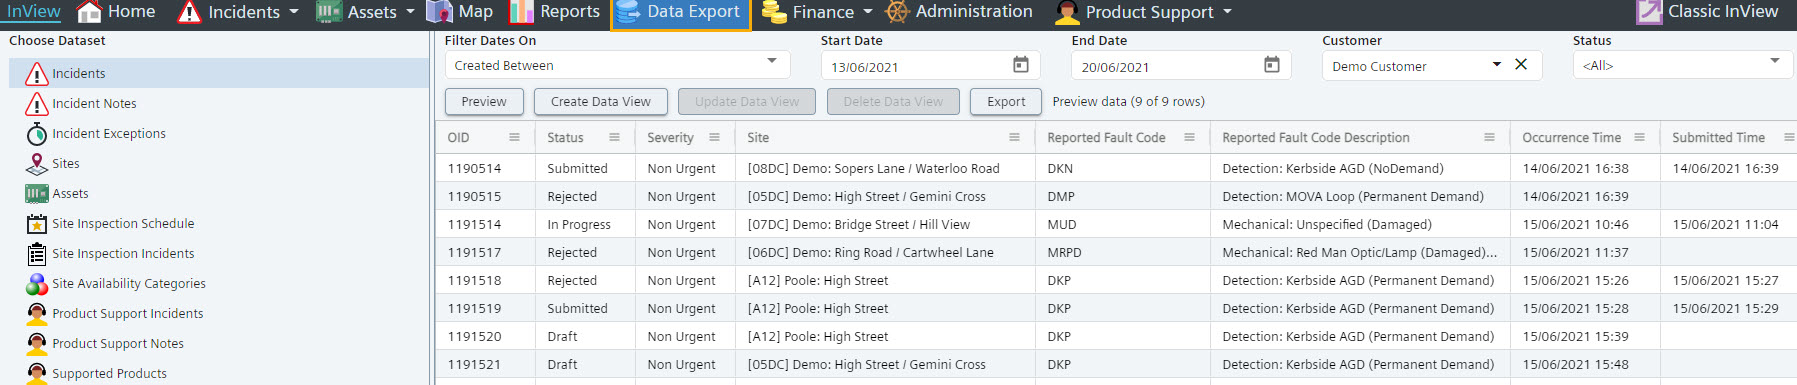Select the Incidents dataset
The width and height of the screenshot is (1797, 385).
click(219, 73)
